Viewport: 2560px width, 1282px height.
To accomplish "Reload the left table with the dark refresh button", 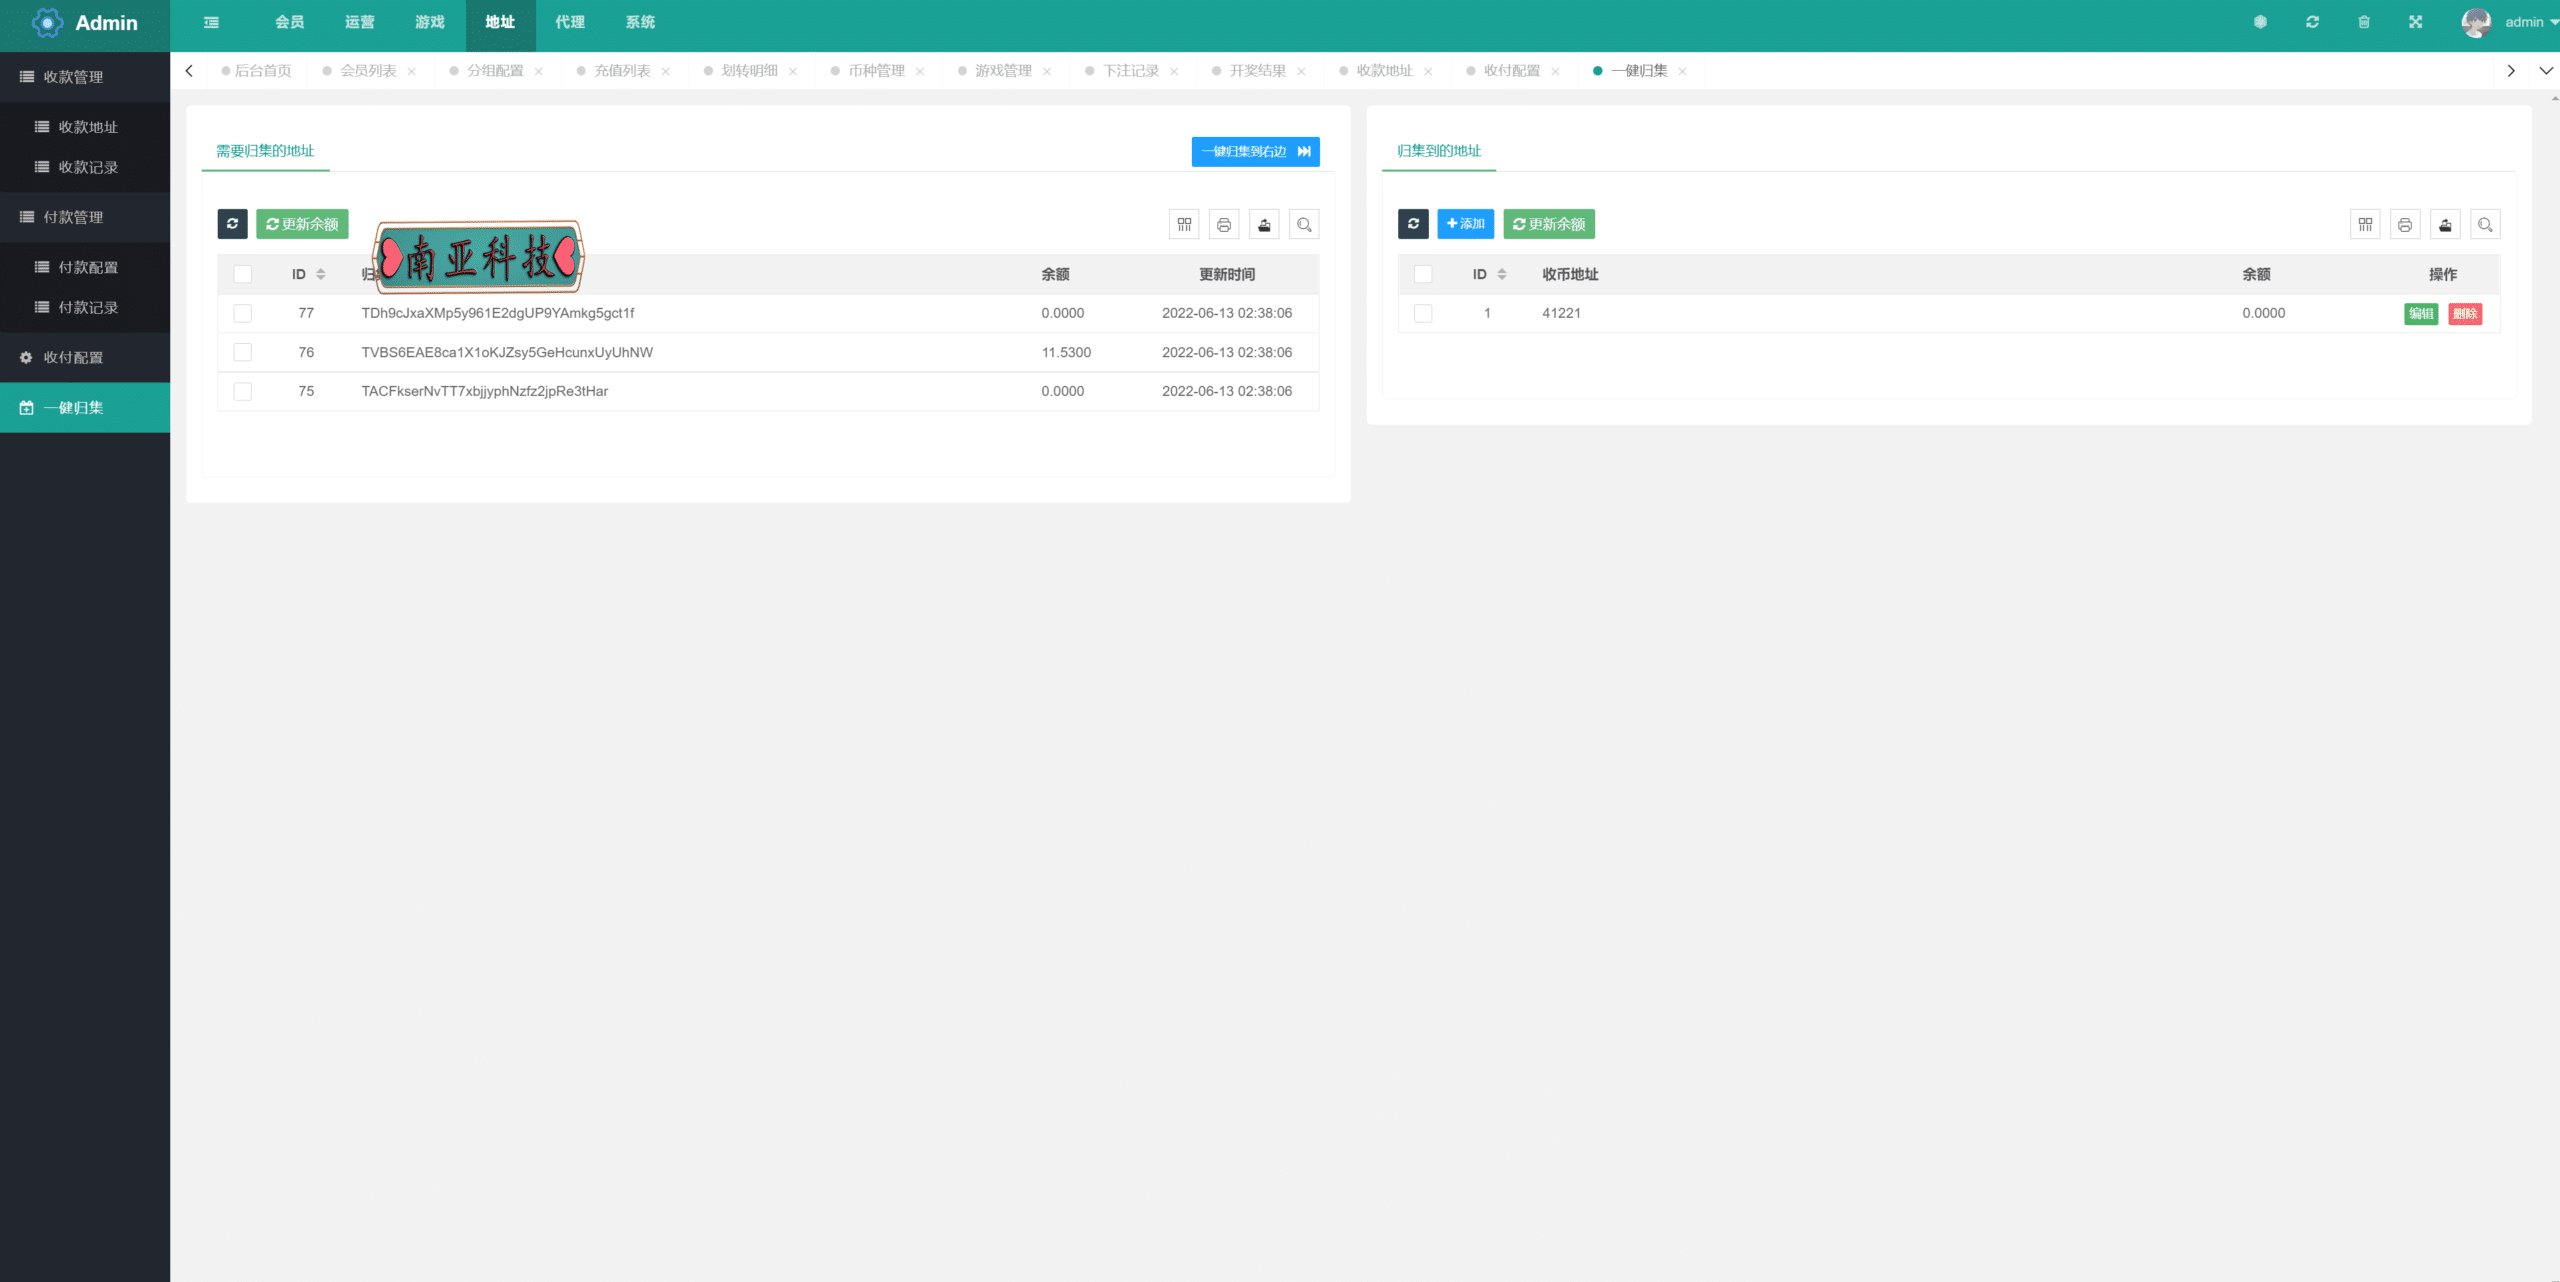I will click(x=232, y=224).
